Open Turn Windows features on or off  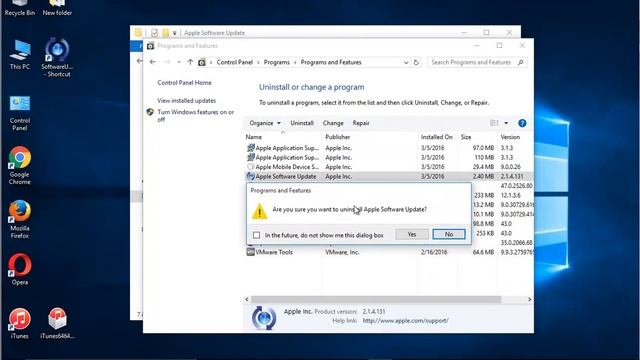(x=196, y=116)
